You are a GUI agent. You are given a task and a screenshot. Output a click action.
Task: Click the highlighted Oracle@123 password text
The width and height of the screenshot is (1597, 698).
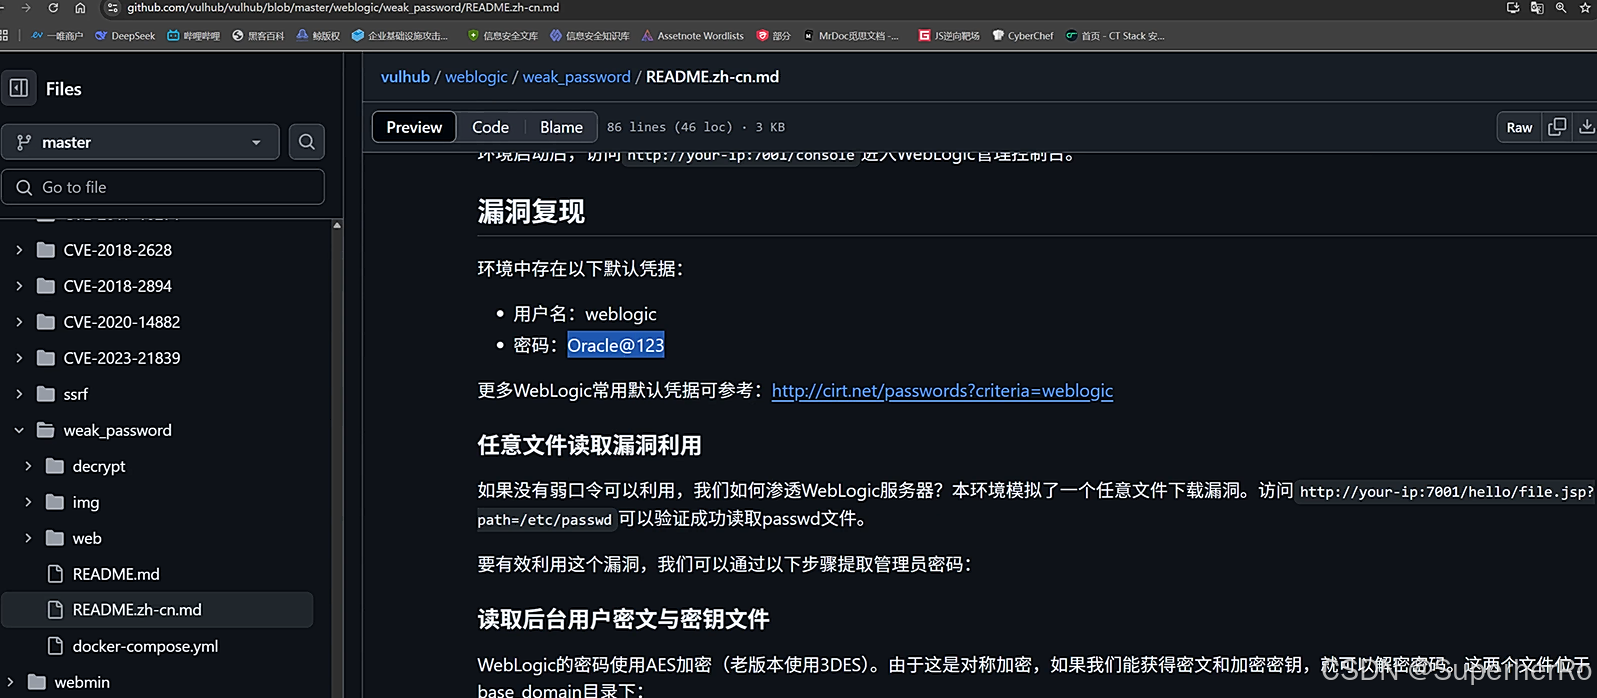[616, 345]
